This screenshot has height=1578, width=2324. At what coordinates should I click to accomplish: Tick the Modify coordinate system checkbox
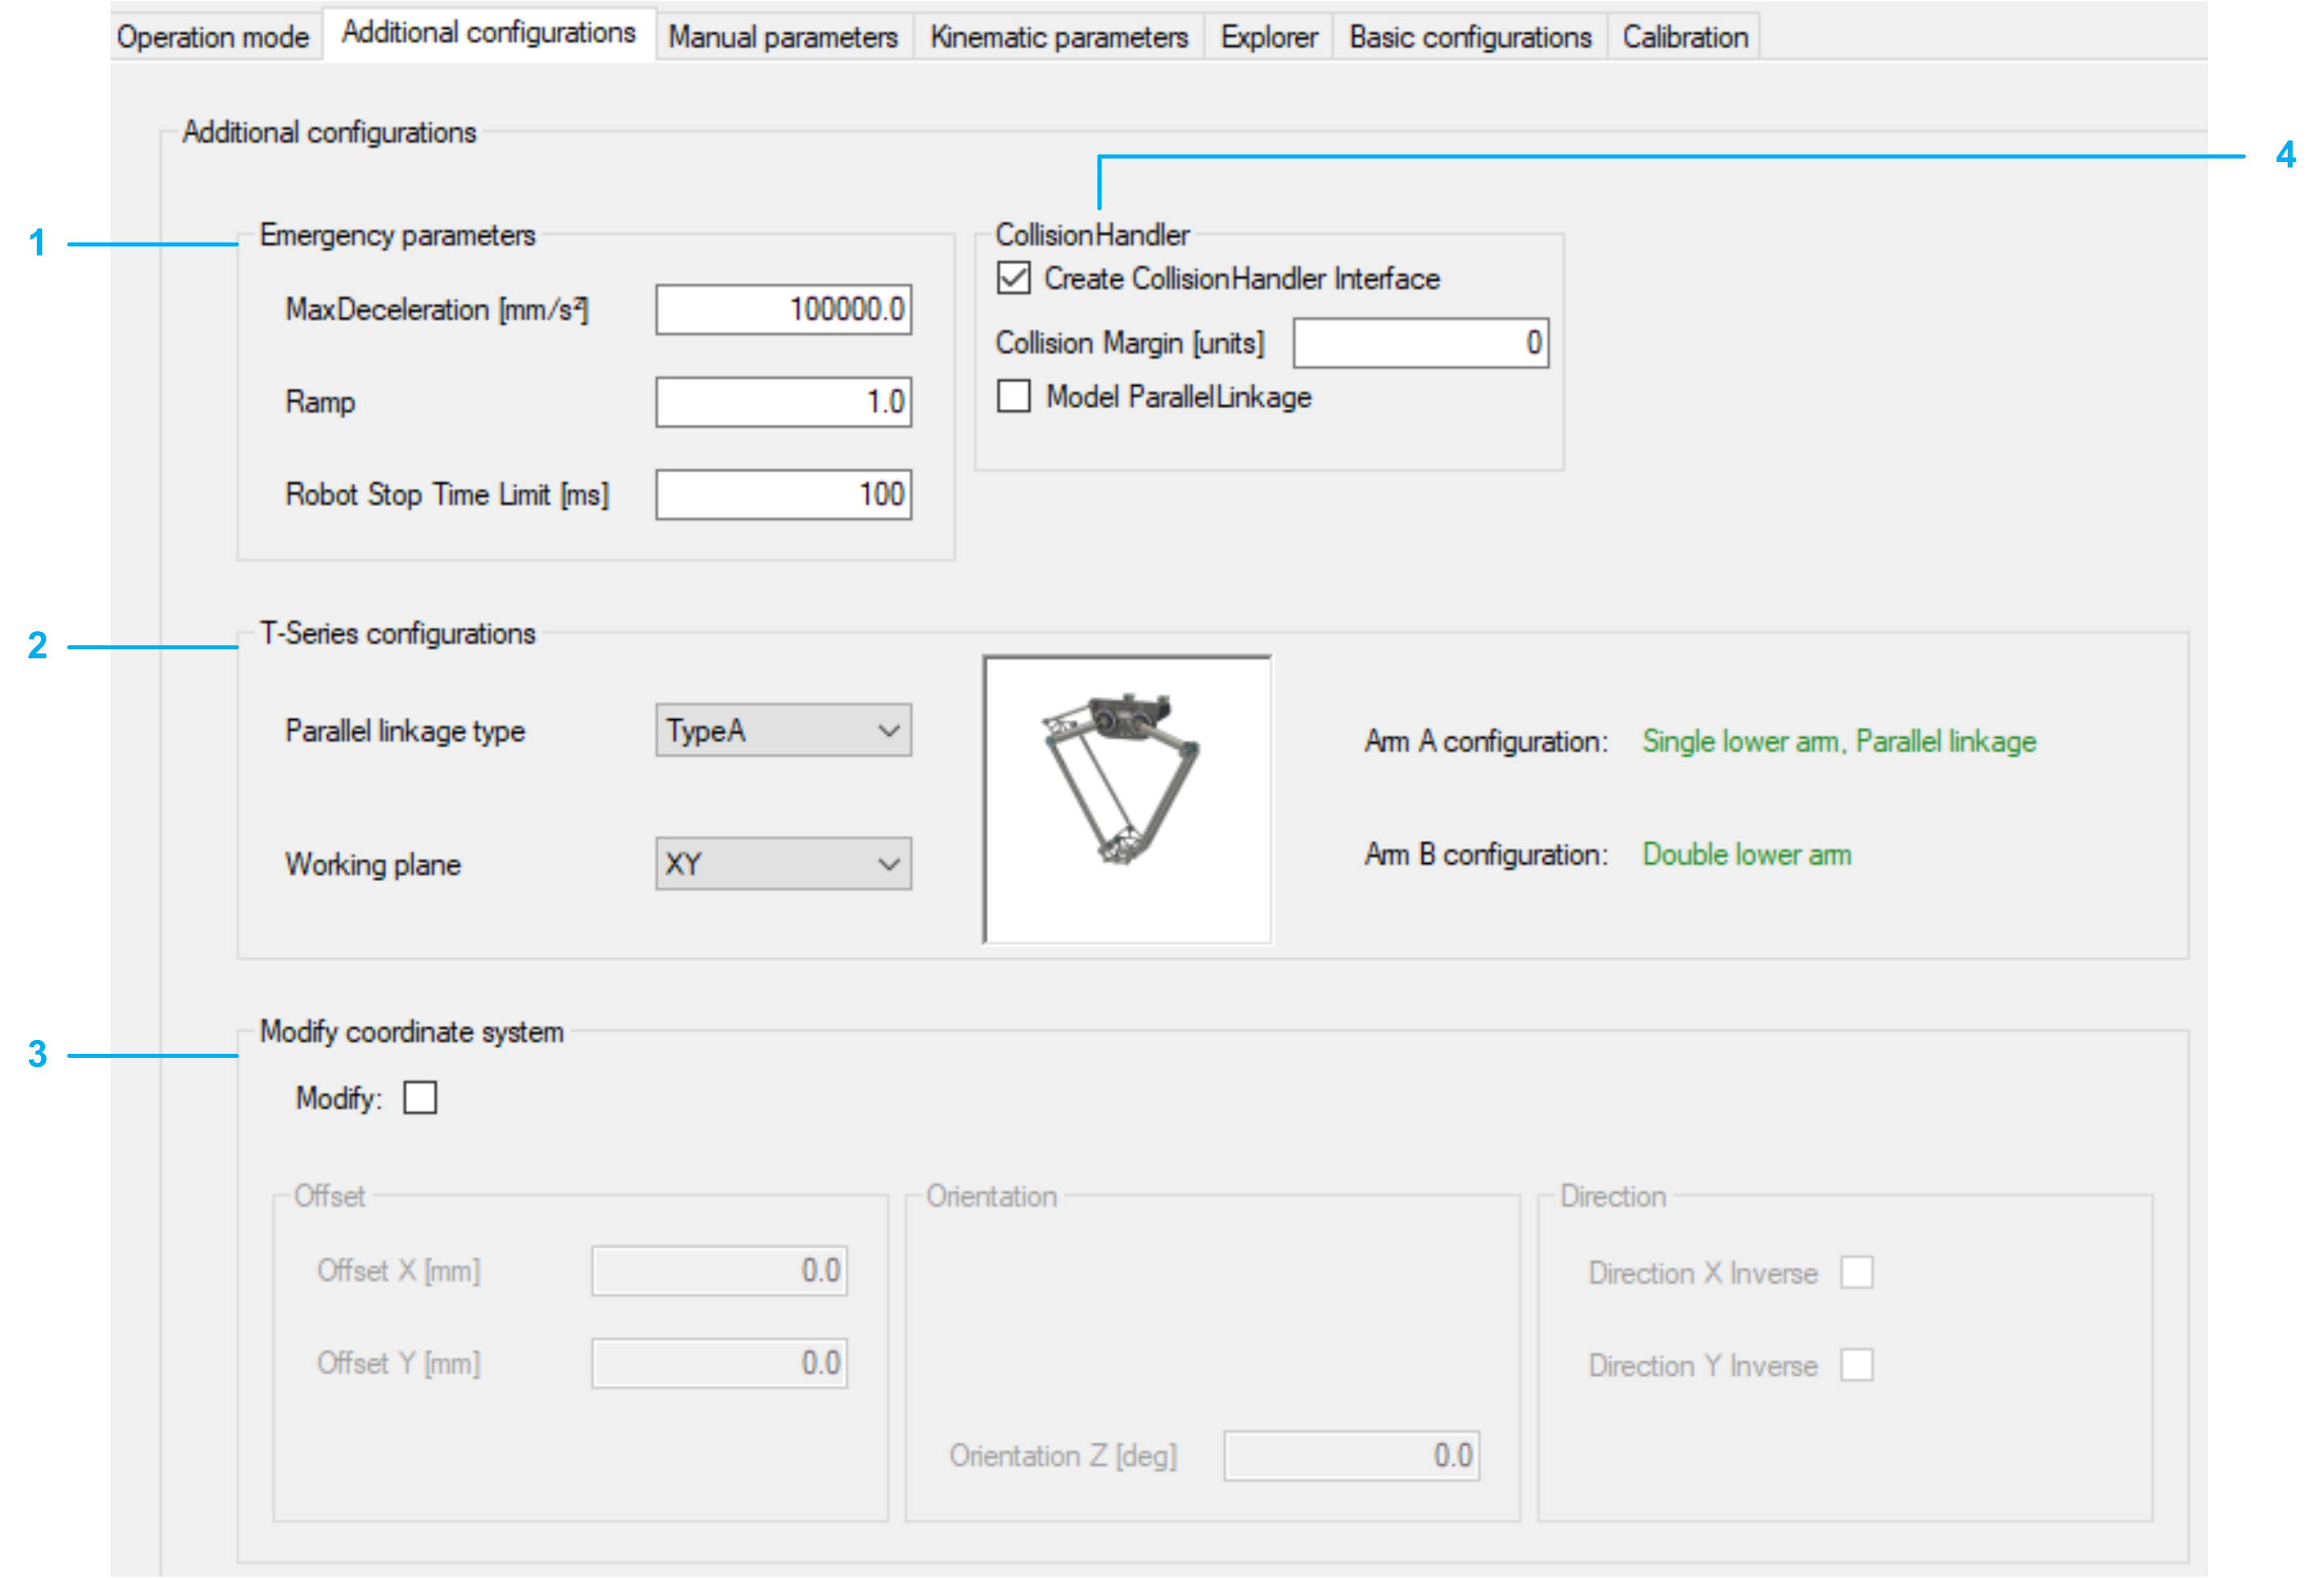point(420,1098)
